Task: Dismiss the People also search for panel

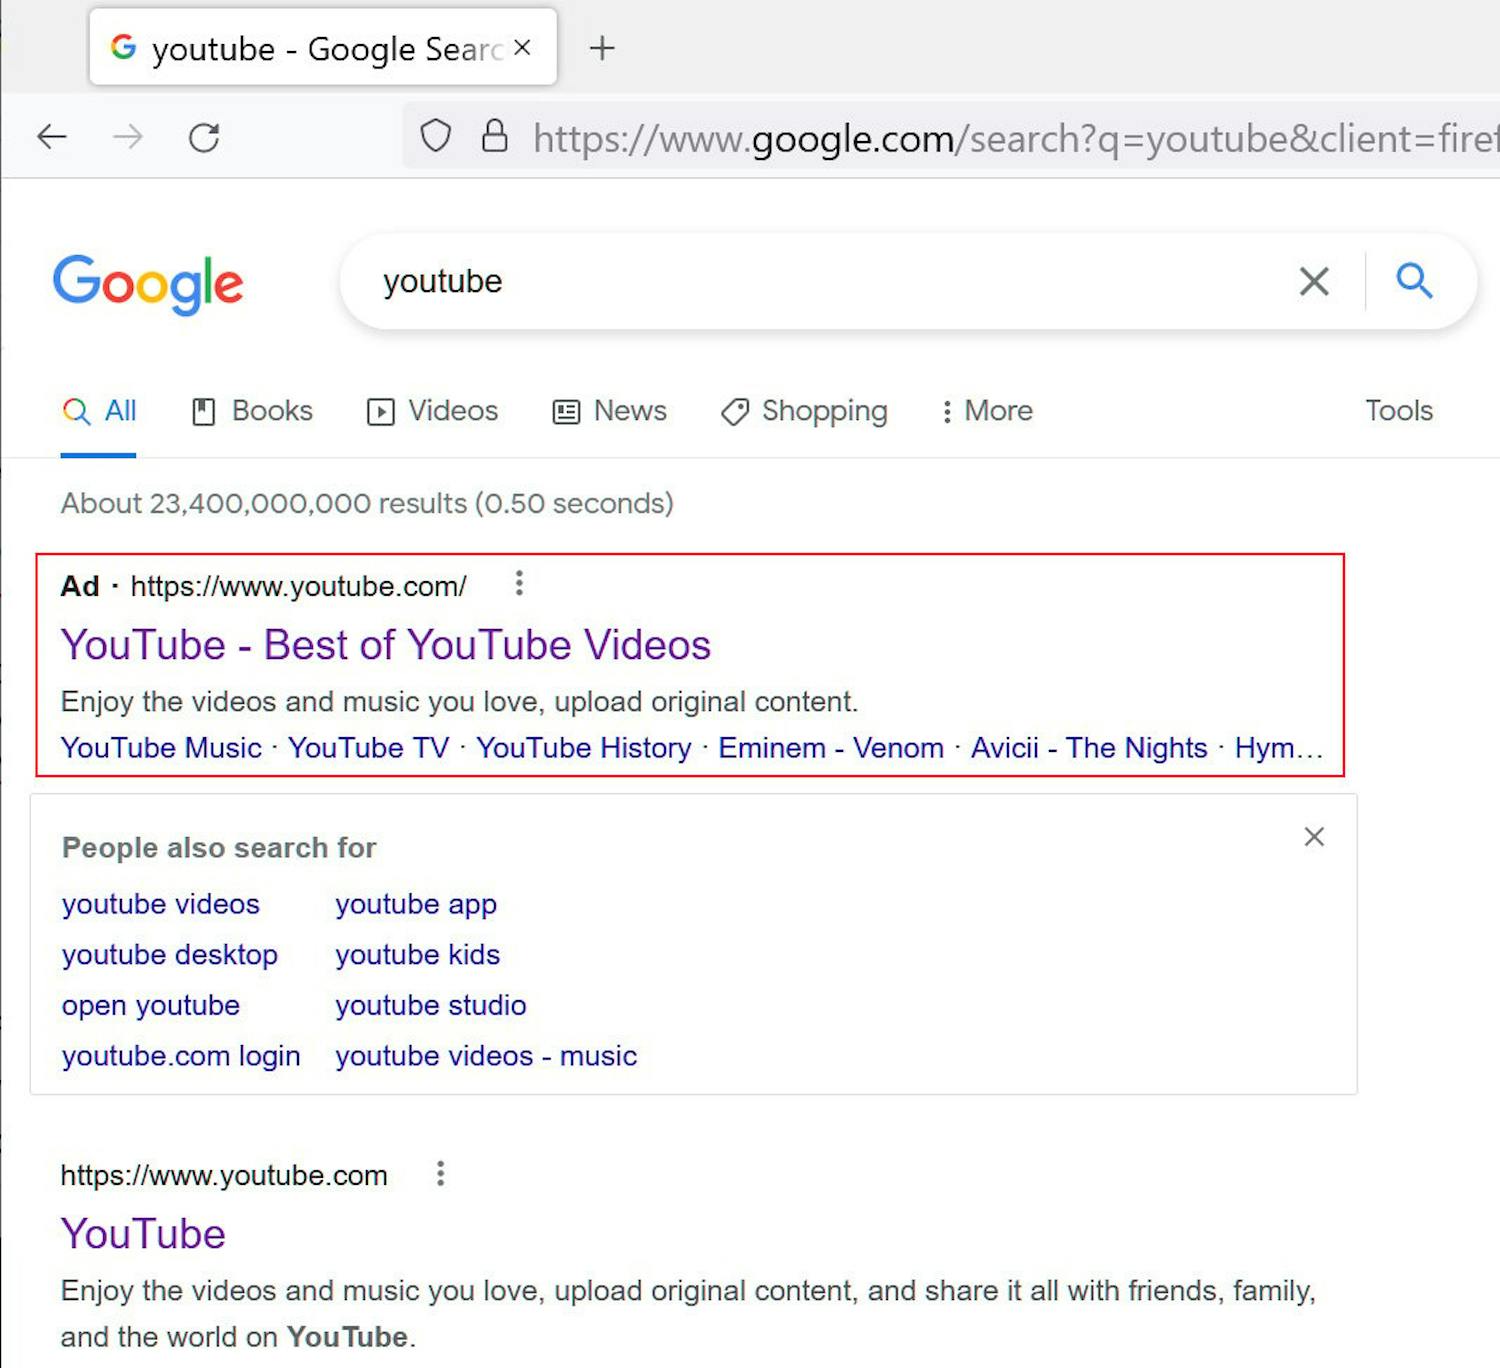Action: (x=1314, y=836)
